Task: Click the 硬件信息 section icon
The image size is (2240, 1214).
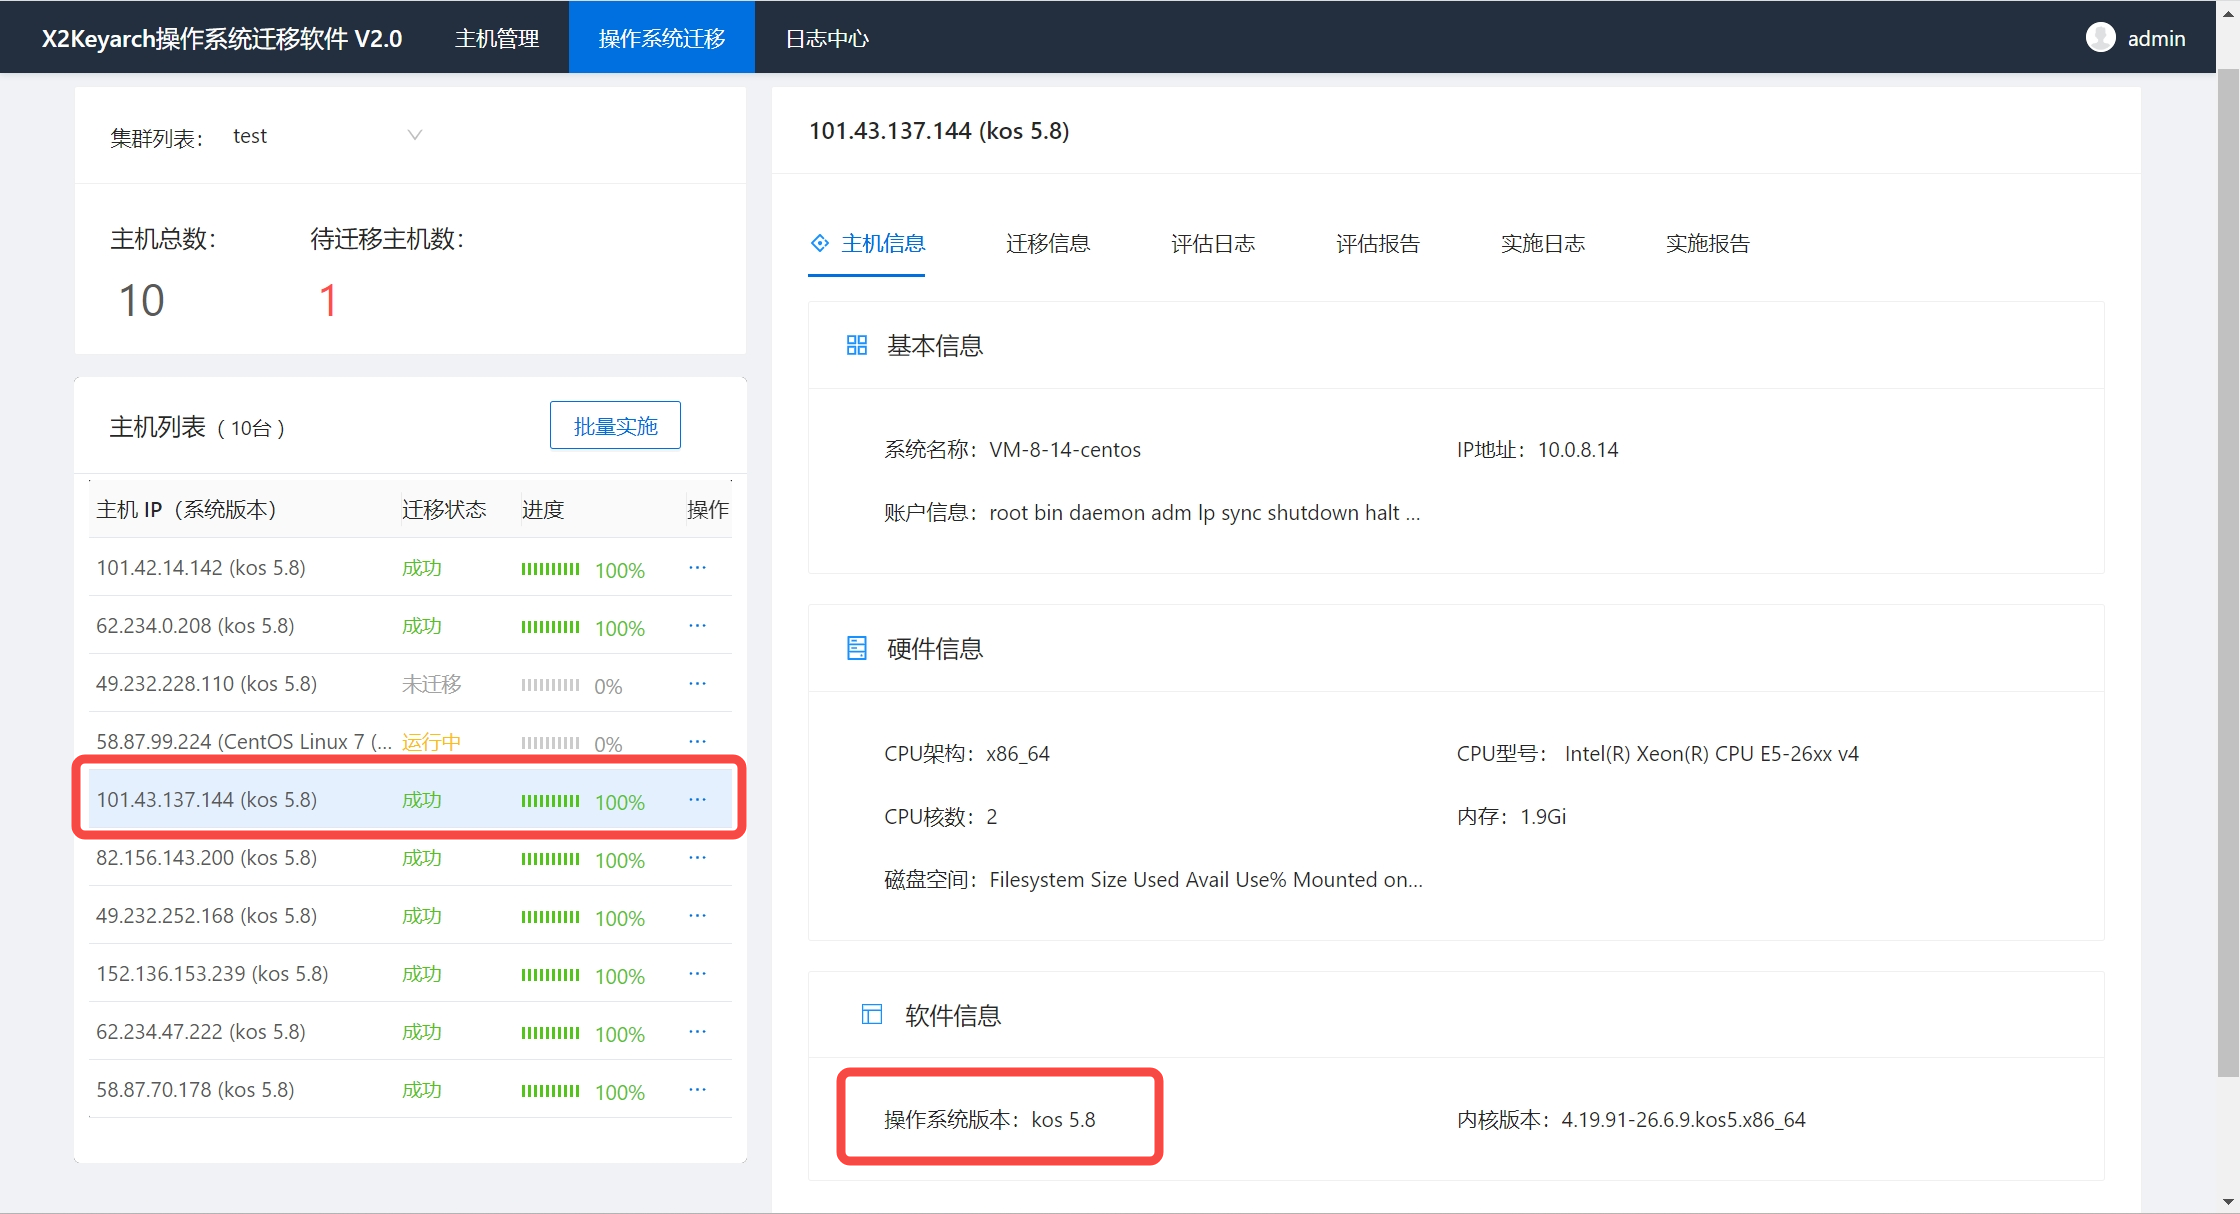Action: point(856,649)
